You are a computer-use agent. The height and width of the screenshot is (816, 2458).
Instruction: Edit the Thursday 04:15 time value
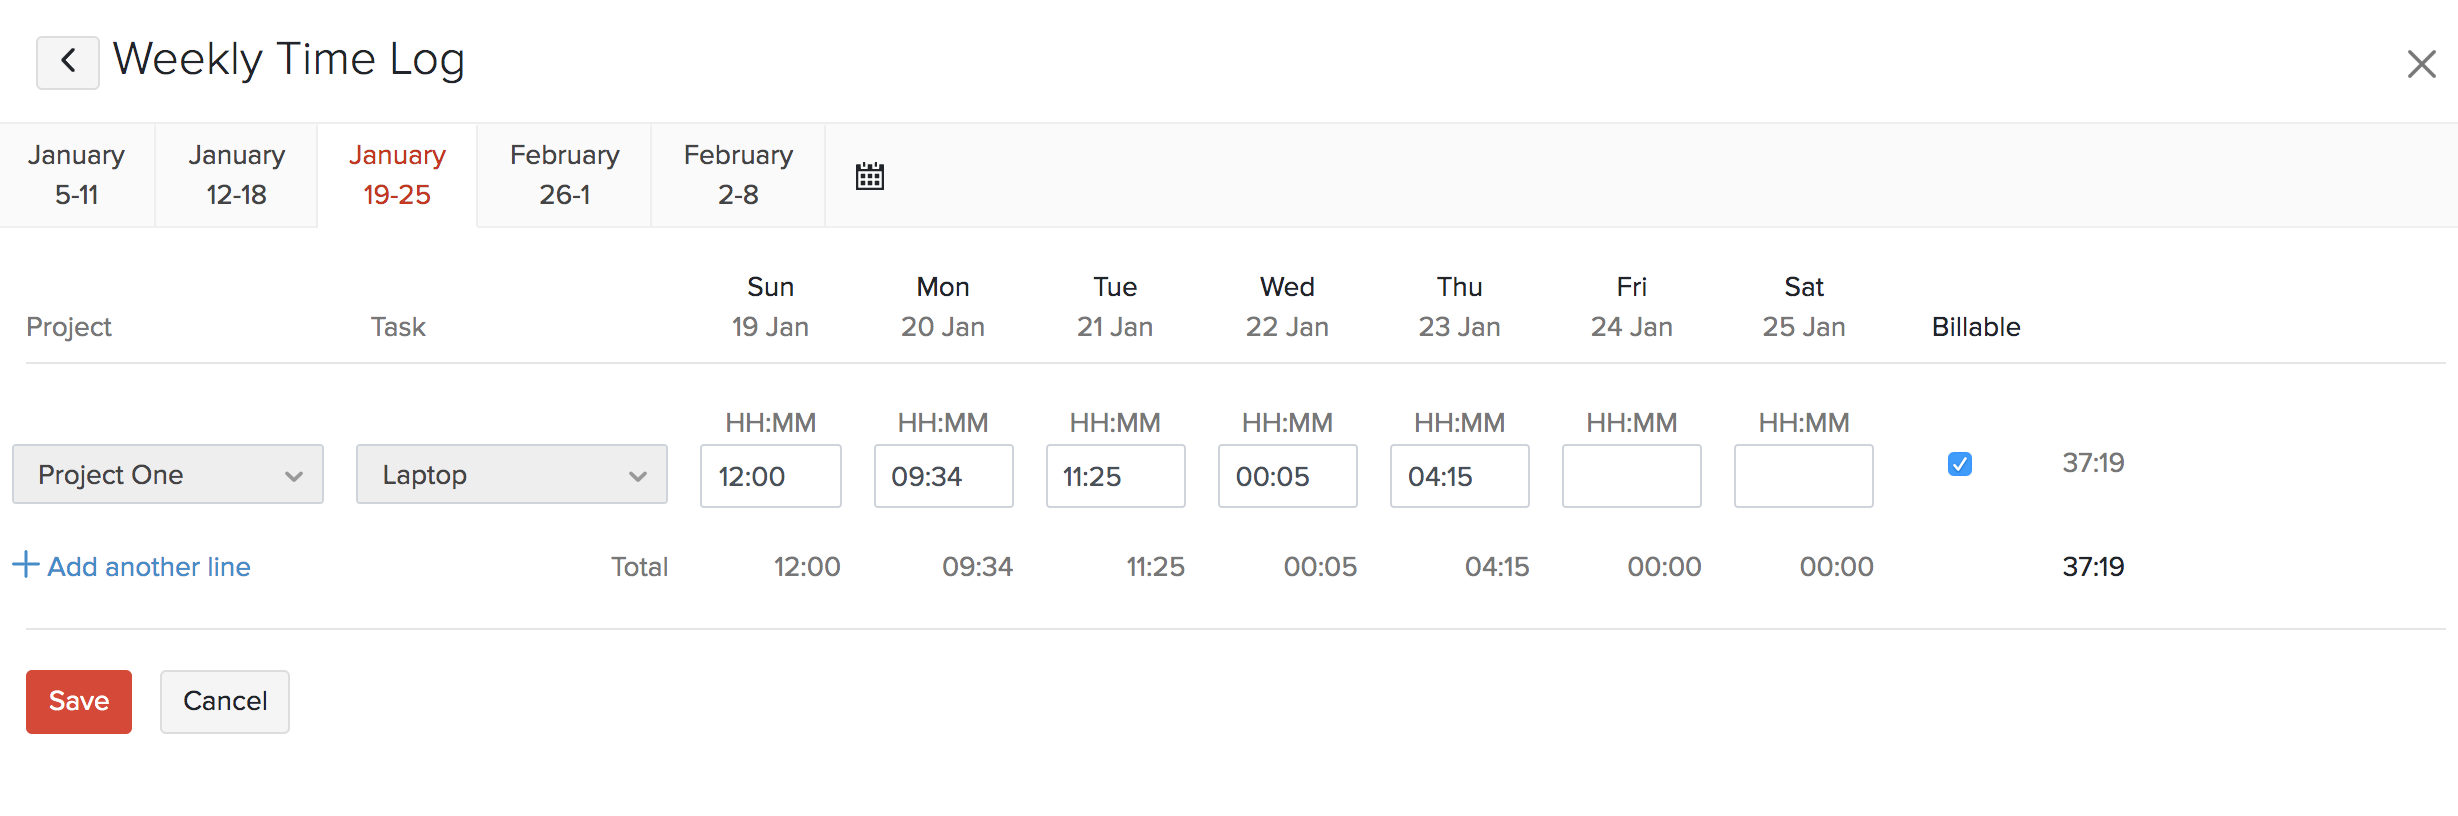(x=1459, y=476)
